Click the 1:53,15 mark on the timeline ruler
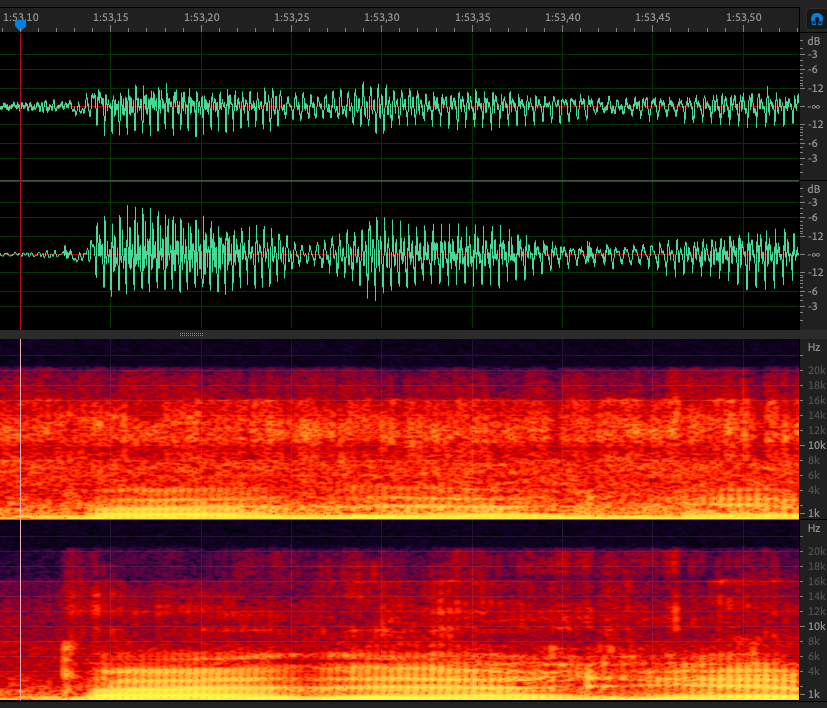Viewport: 827px width, 708px height. [x=110, y=17]
